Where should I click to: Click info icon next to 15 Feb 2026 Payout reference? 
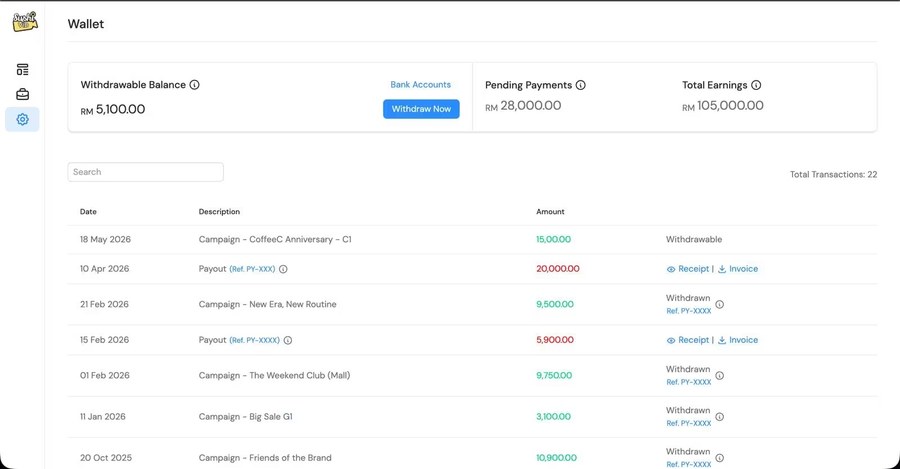pos(288,340)
